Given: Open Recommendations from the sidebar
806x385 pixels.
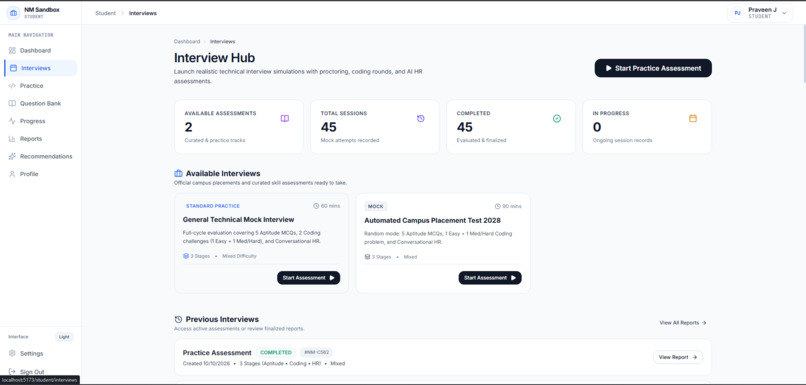Looking at the screenshot, I should point(41,156).
